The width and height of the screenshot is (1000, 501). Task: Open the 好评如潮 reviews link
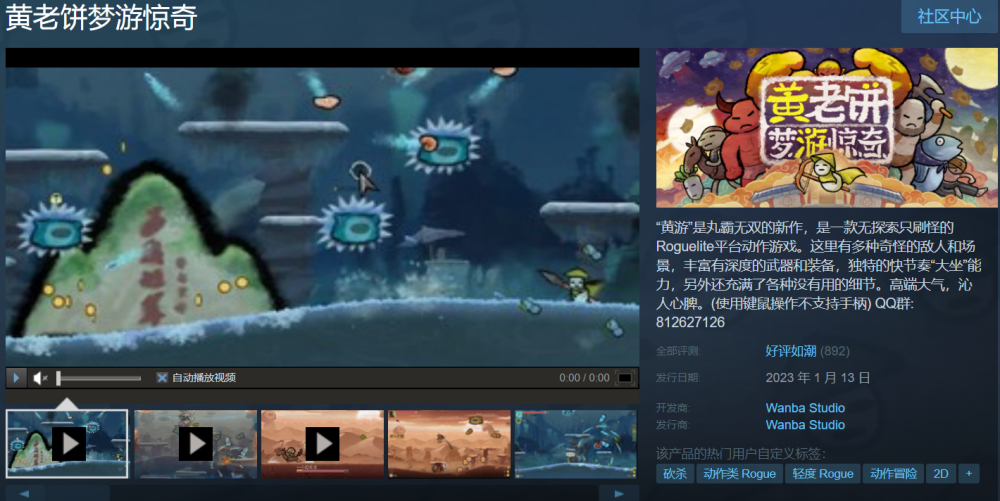click(x=790, y=351)
